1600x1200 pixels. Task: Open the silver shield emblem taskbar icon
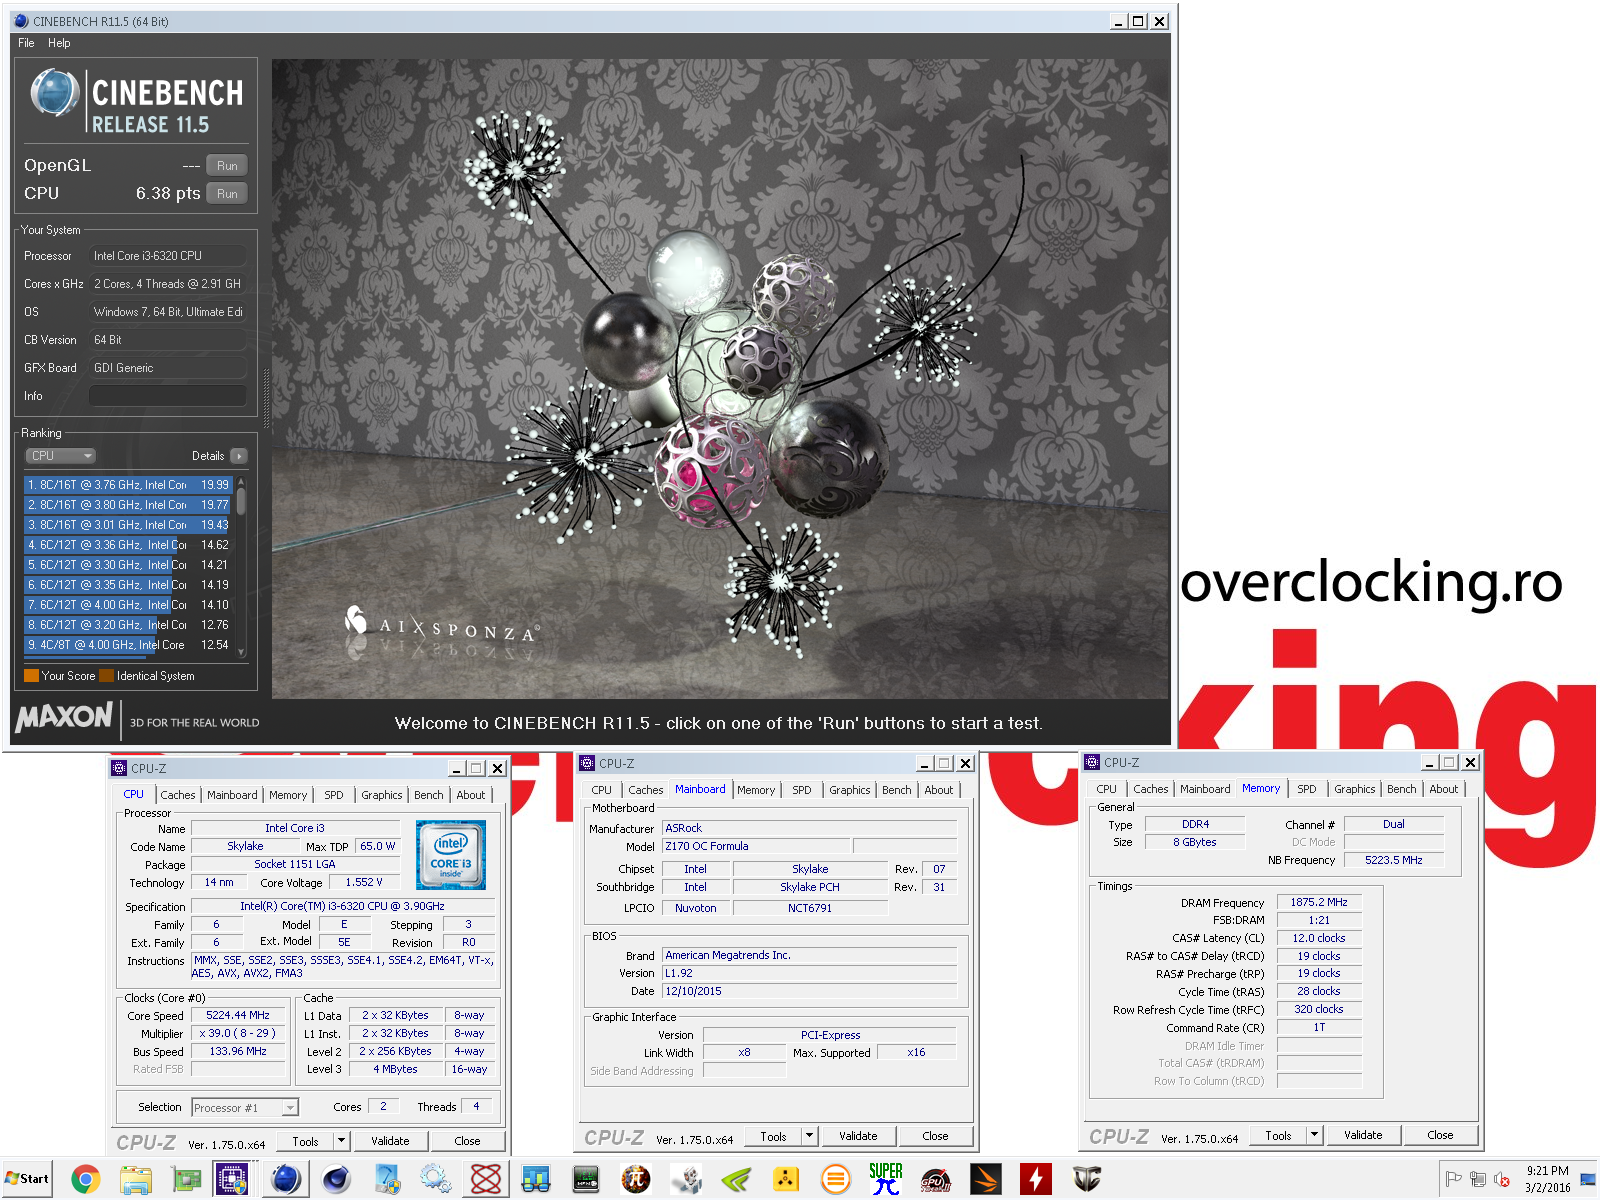tap(1087, 1180)
